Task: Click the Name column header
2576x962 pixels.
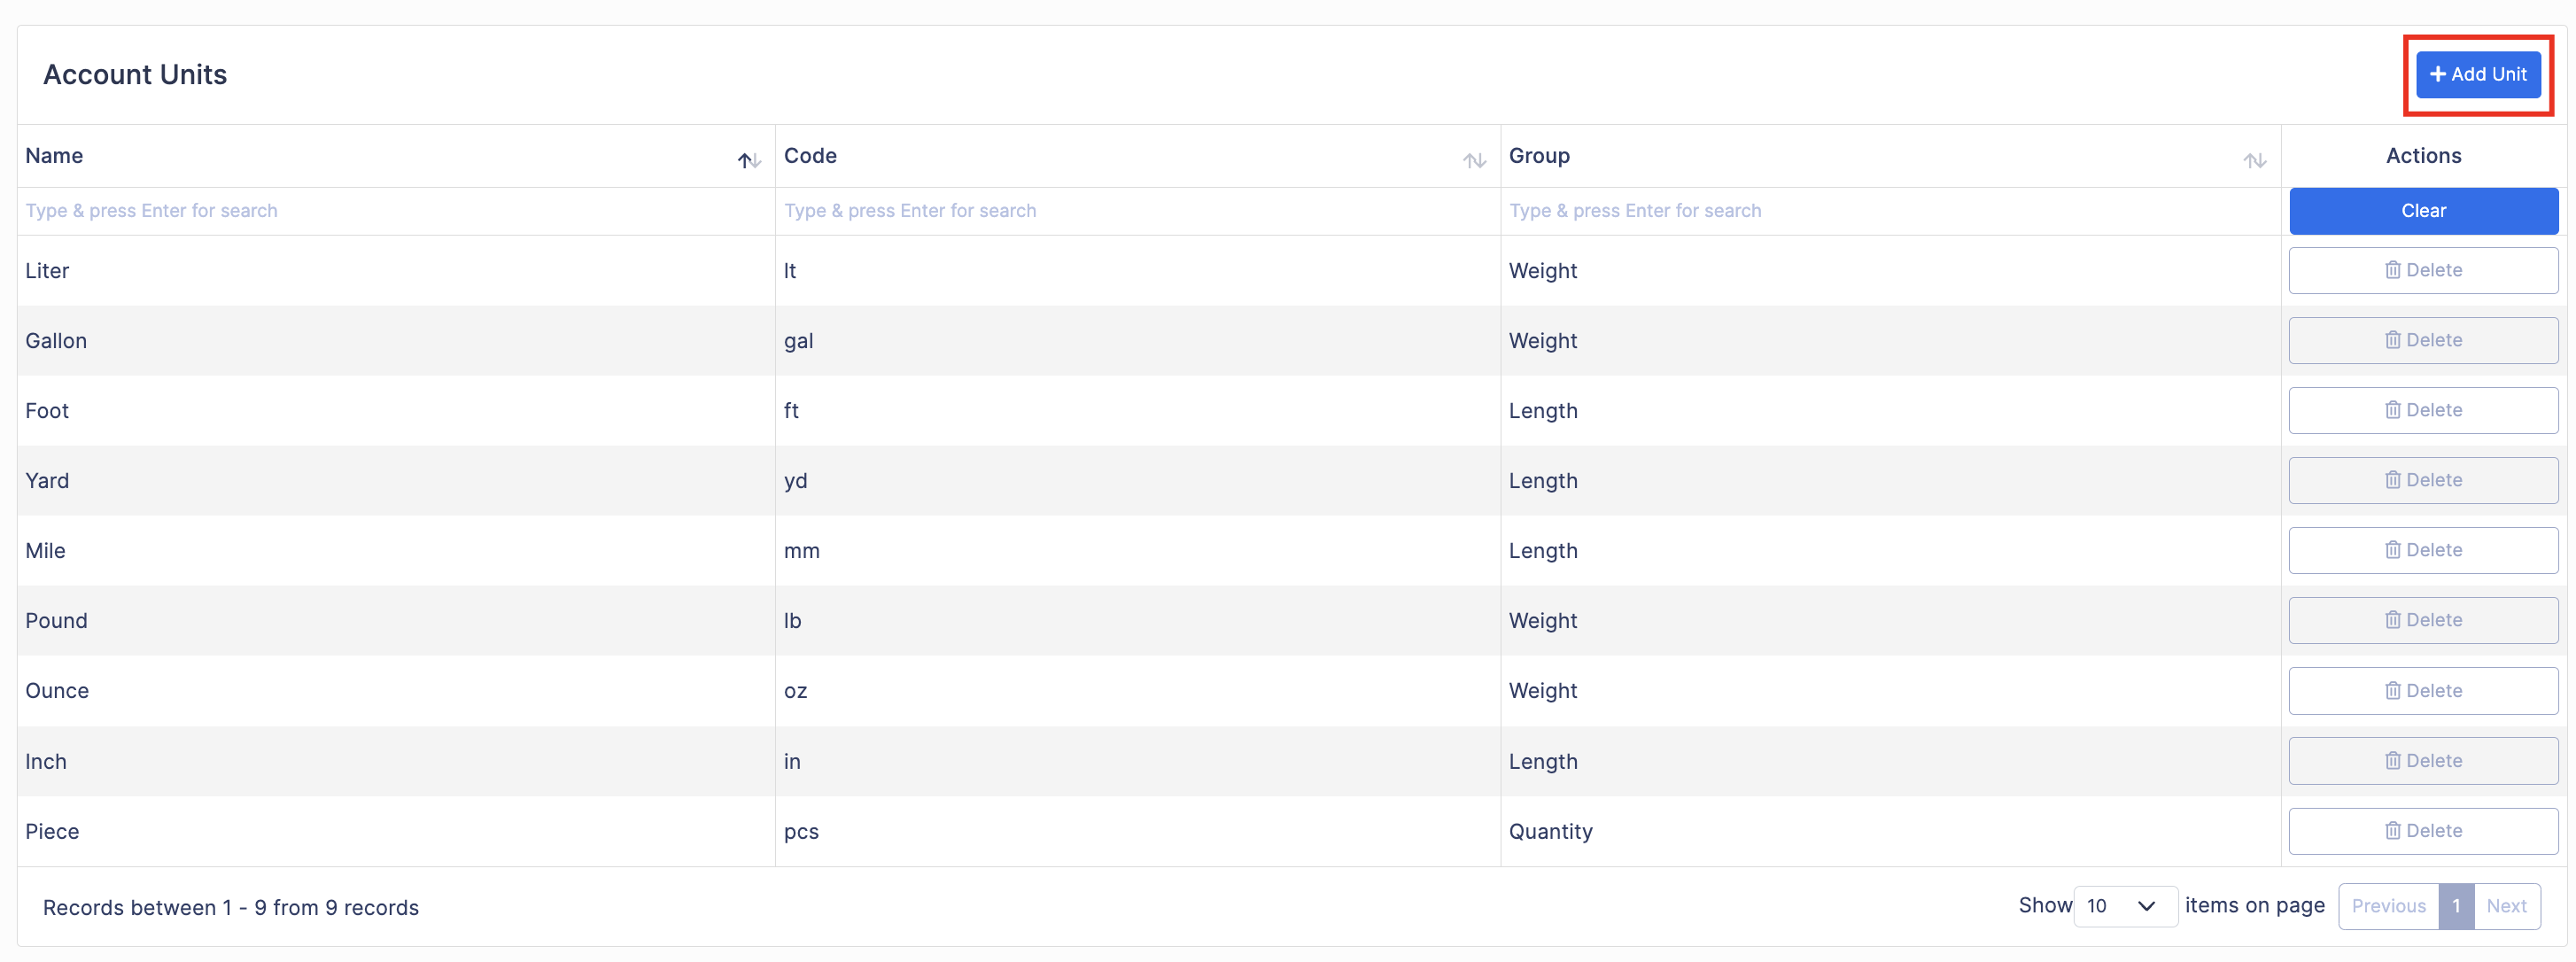Action: pyautogui.click(x=396, y=156)
